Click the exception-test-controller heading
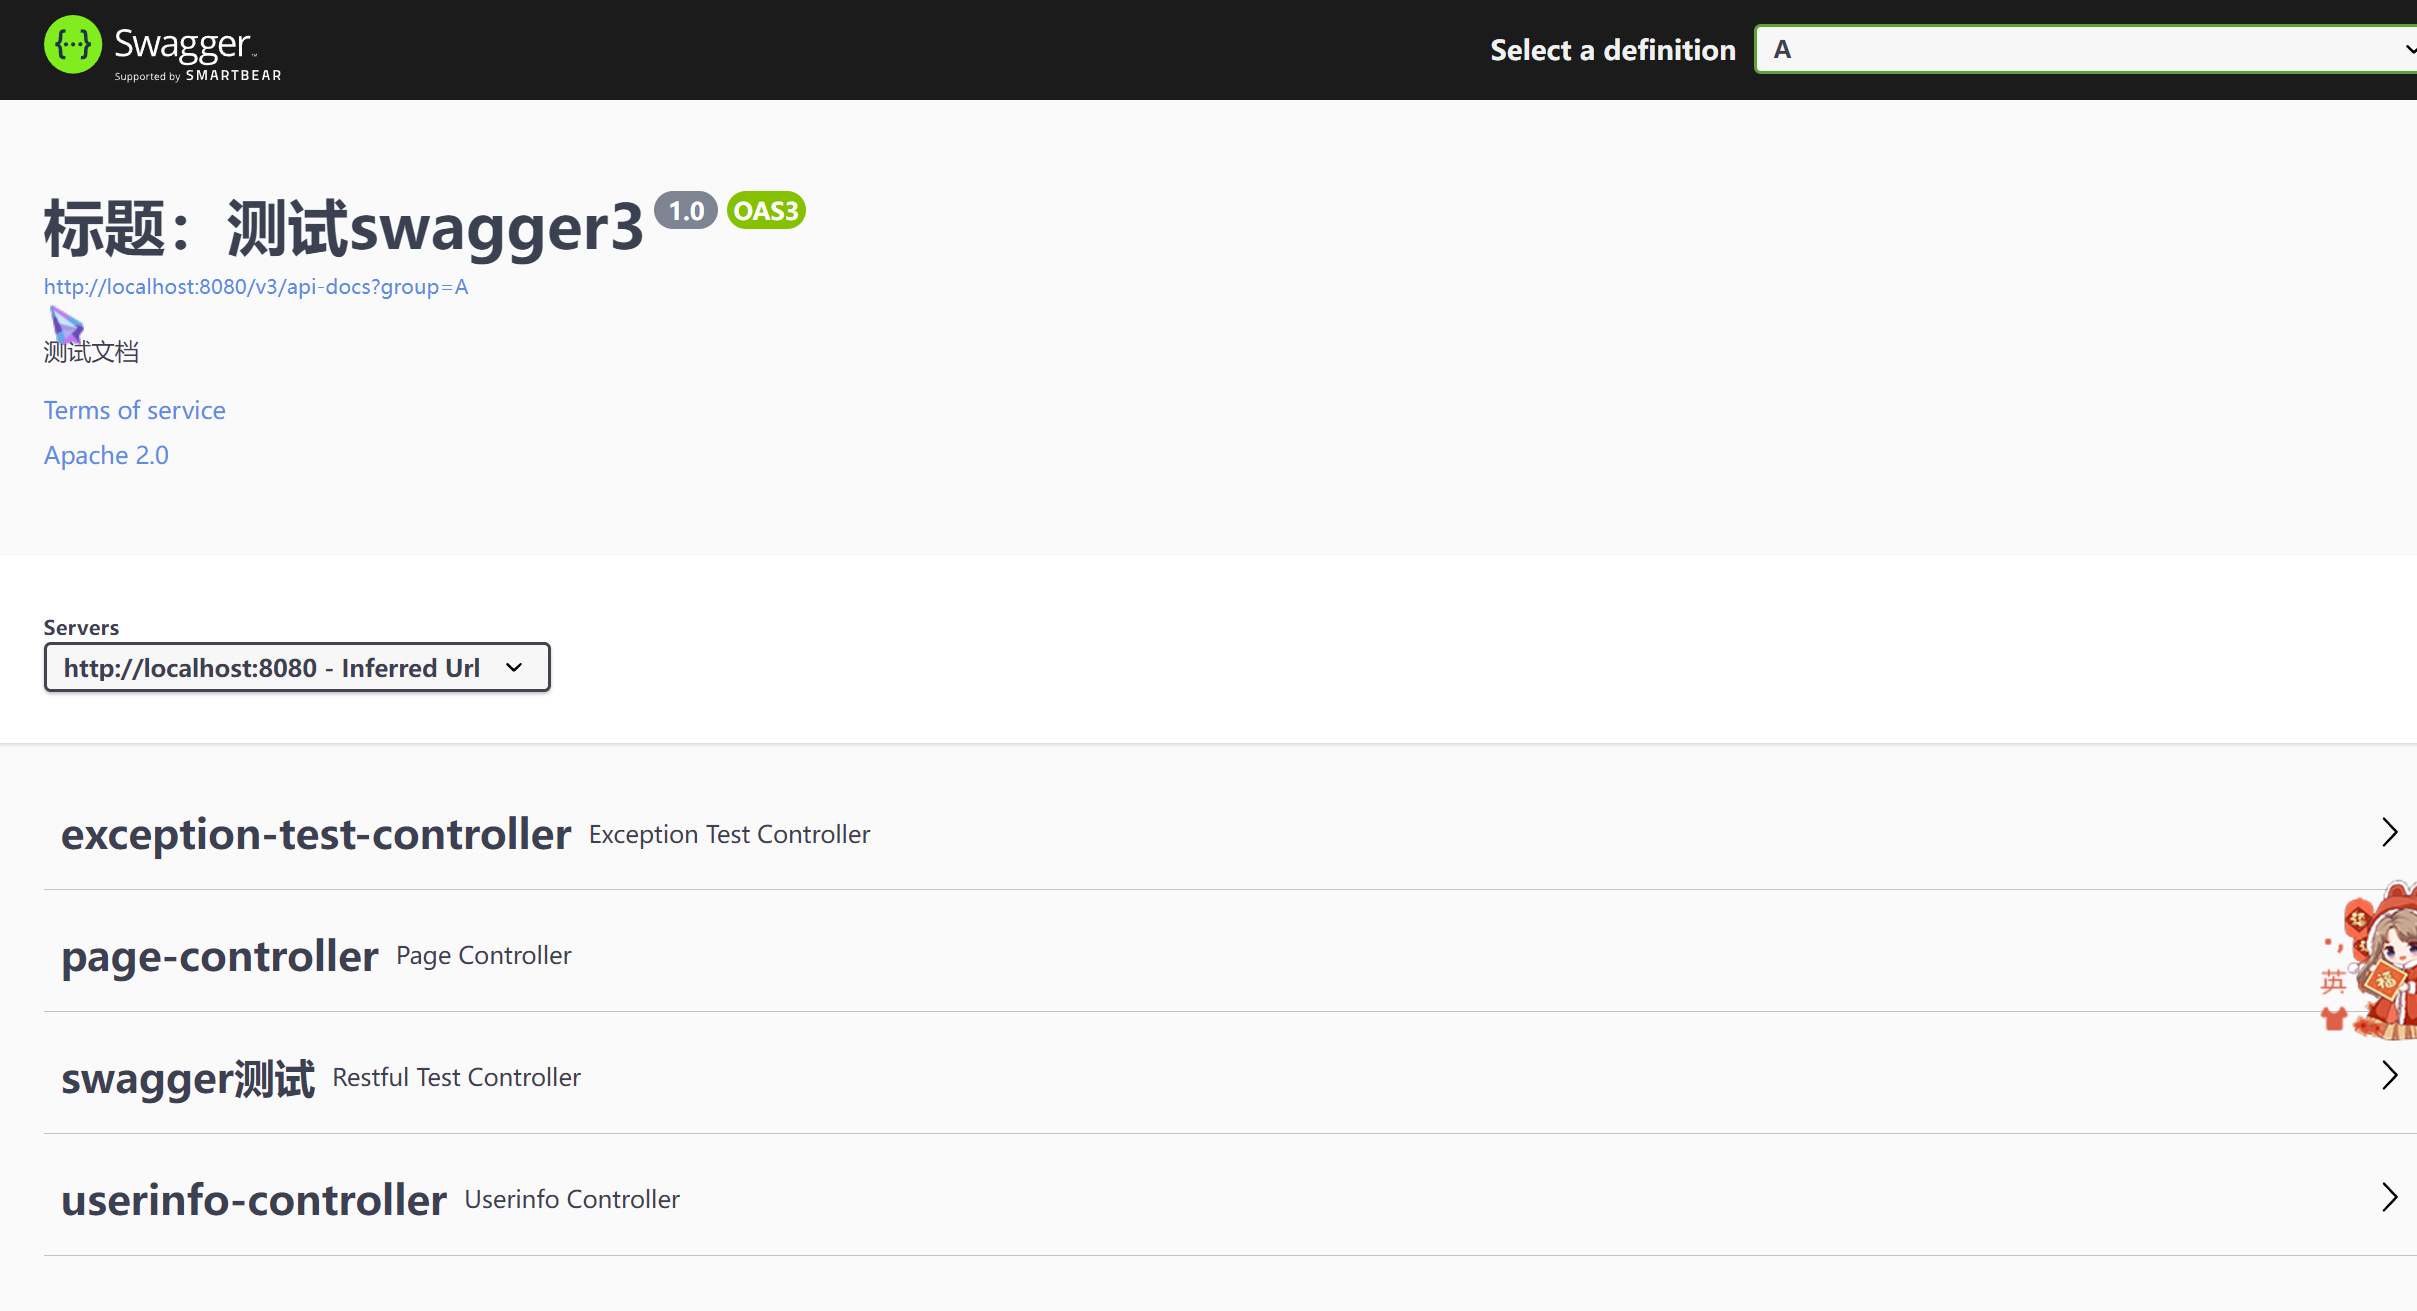The height and width of the screenshot is (1311, 2417). click(x=316, y=834)
